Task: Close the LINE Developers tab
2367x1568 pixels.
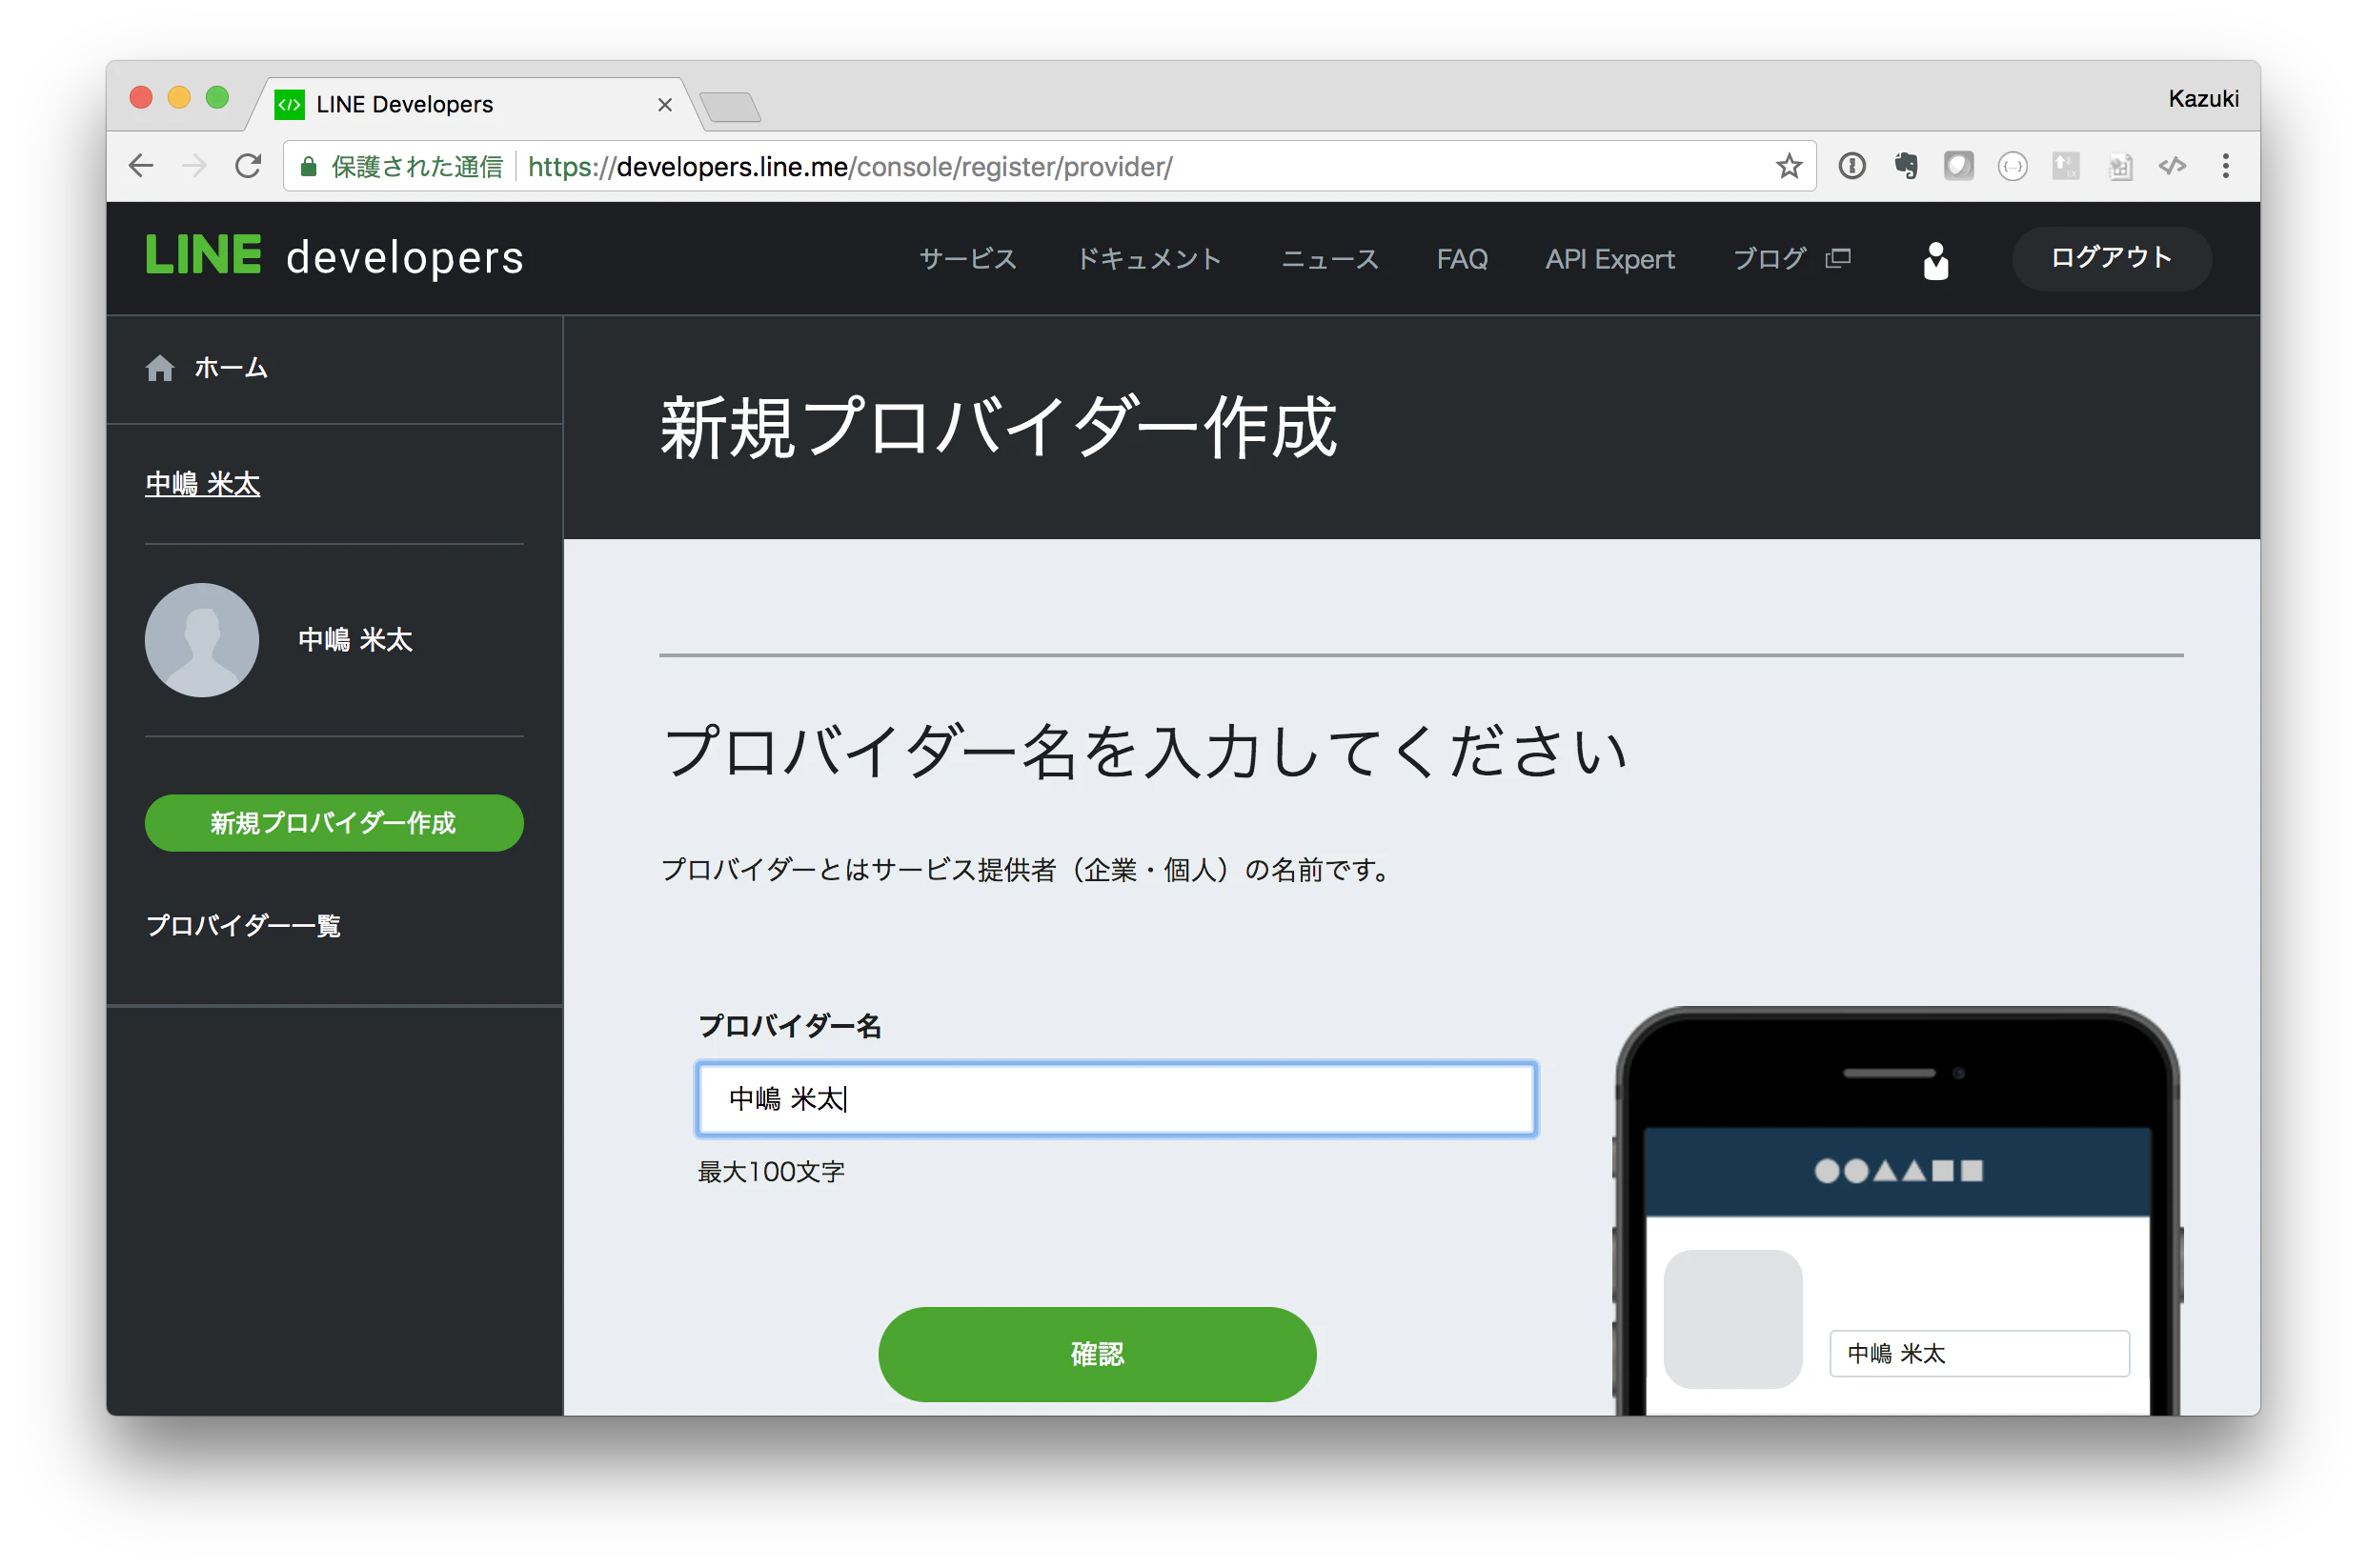Action: pos(665,105)
